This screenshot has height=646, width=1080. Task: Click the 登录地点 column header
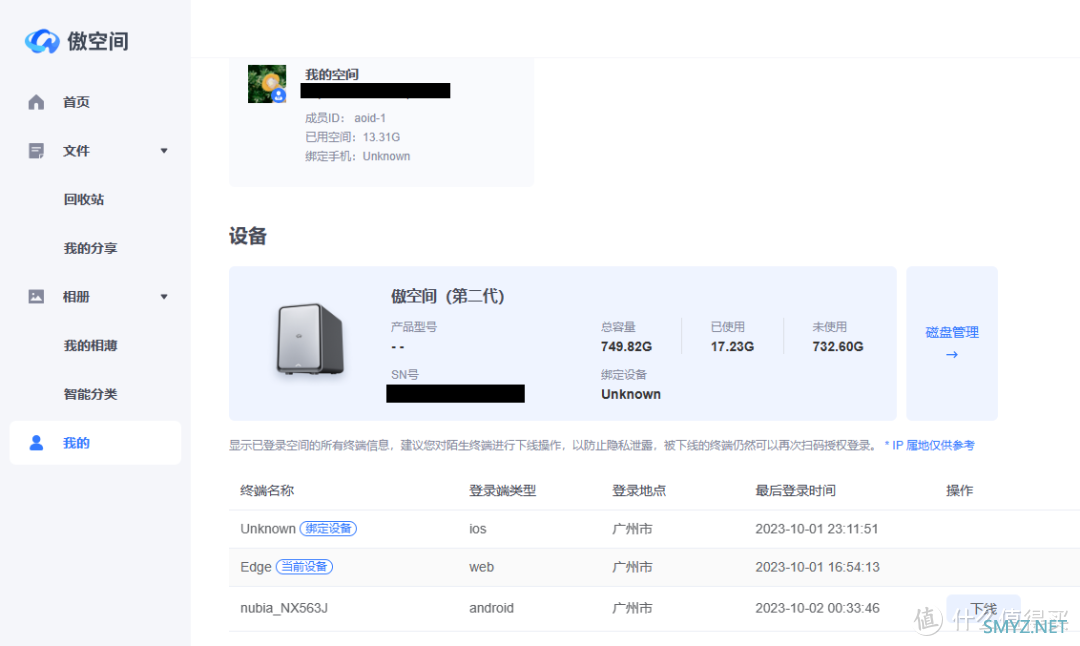click(639, 490)
